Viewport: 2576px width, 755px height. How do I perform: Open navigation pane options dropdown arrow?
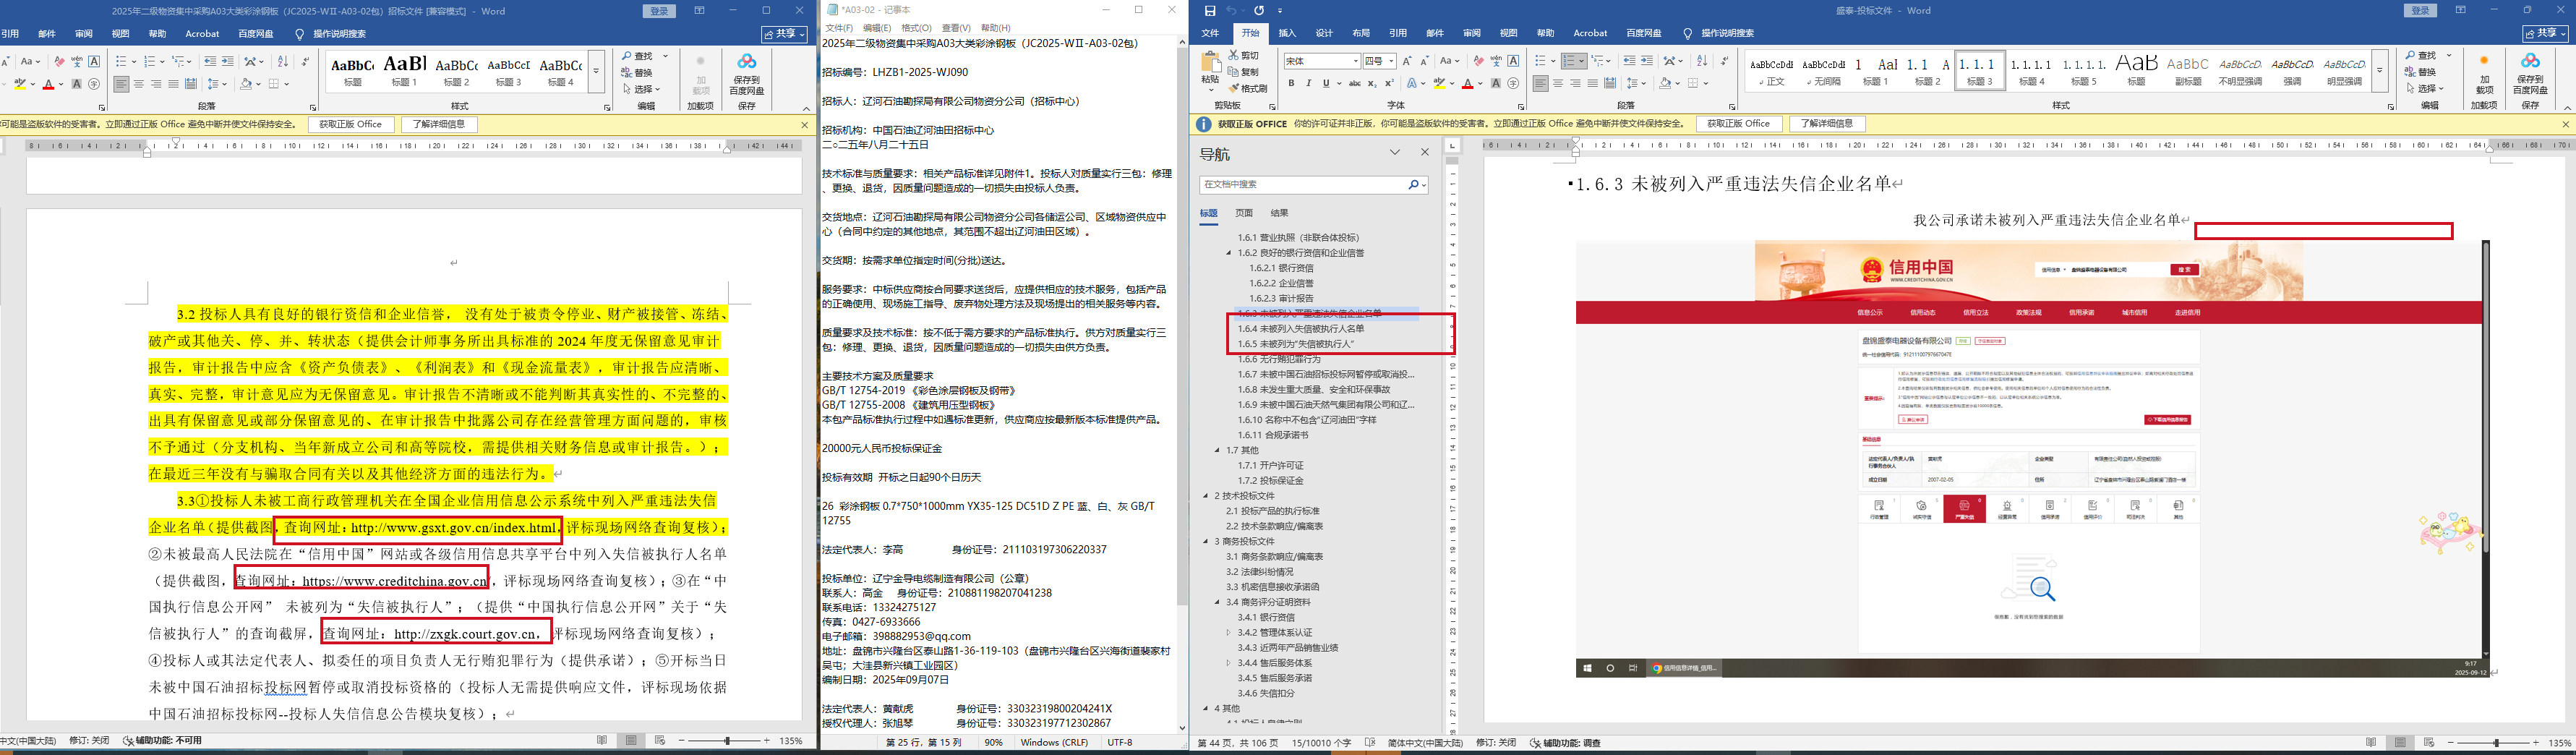coord(1394,152)
